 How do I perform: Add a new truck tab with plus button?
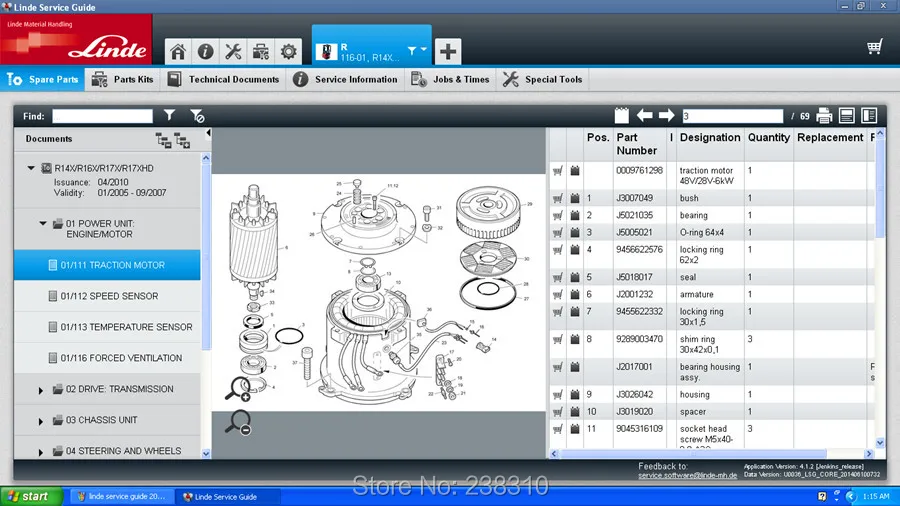(448, 52)
